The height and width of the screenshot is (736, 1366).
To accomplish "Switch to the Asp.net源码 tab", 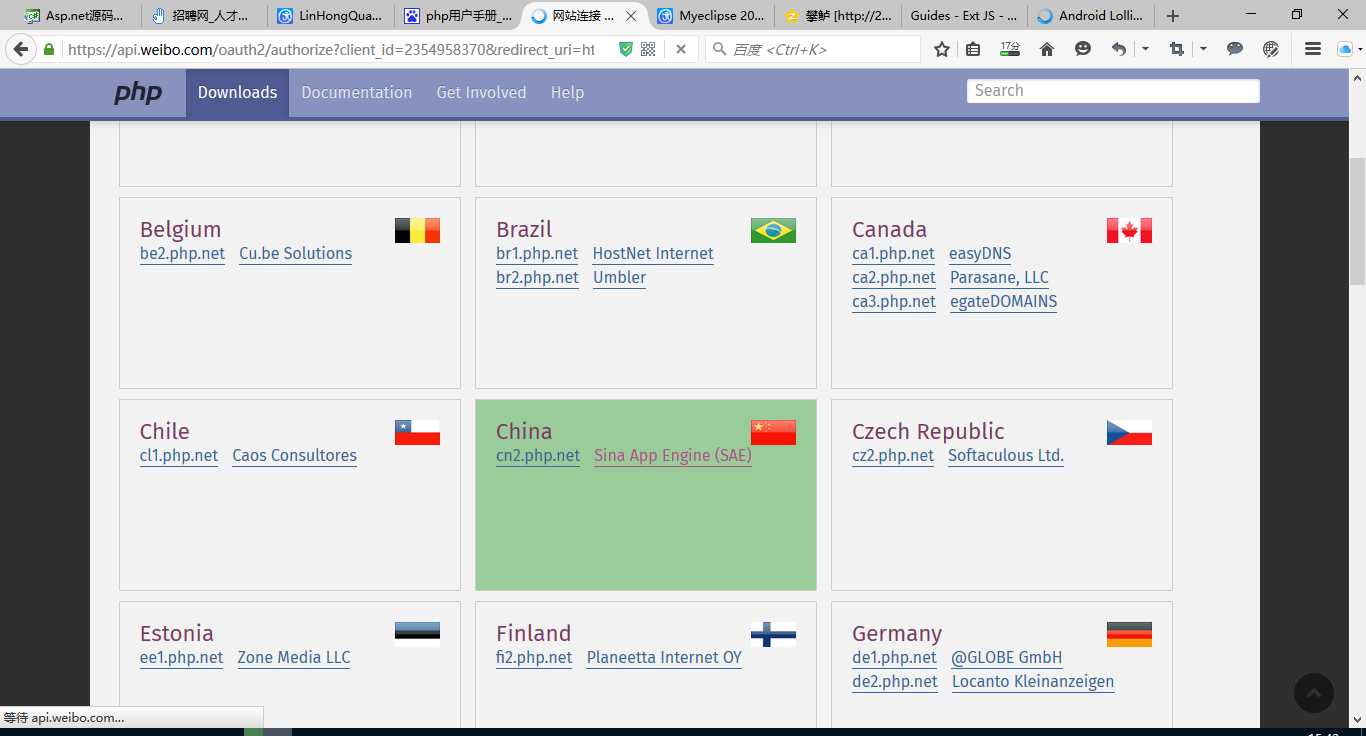I will point(77,16).
